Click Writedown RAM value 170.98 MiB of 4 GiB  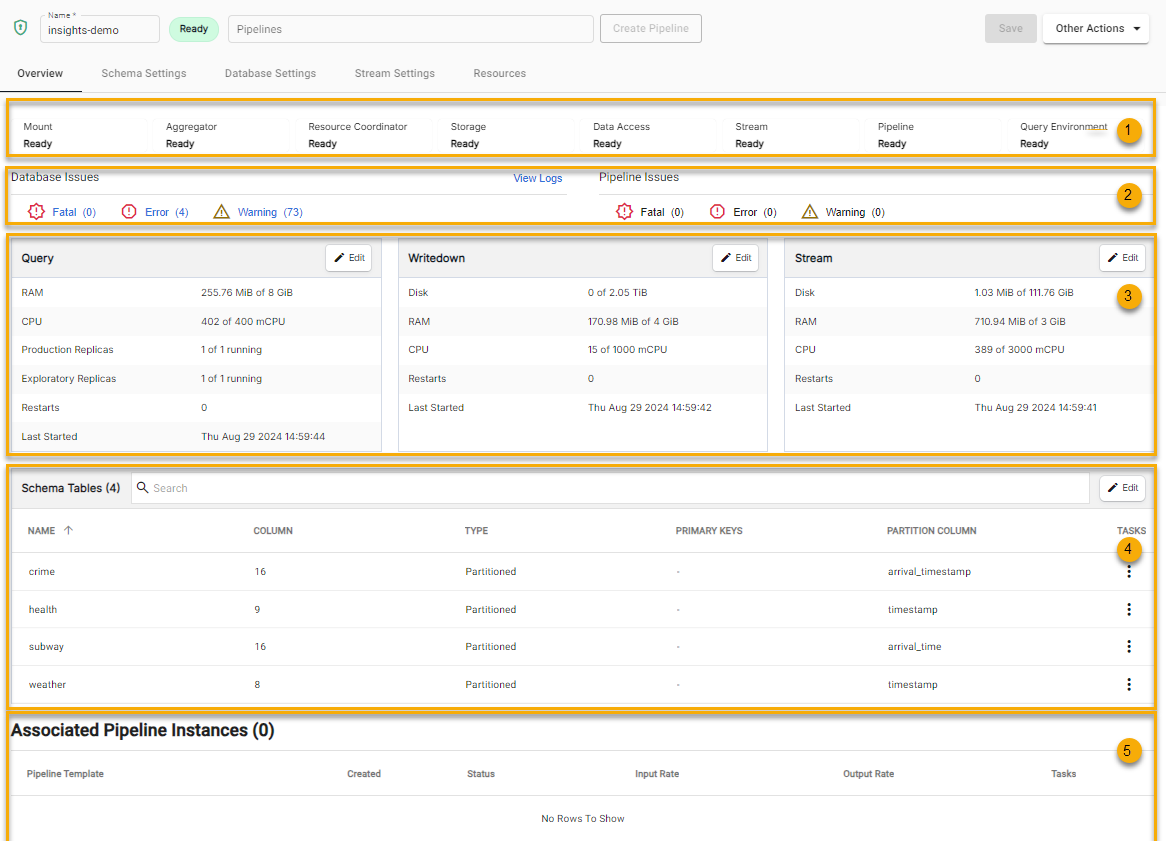click(633, 321)
